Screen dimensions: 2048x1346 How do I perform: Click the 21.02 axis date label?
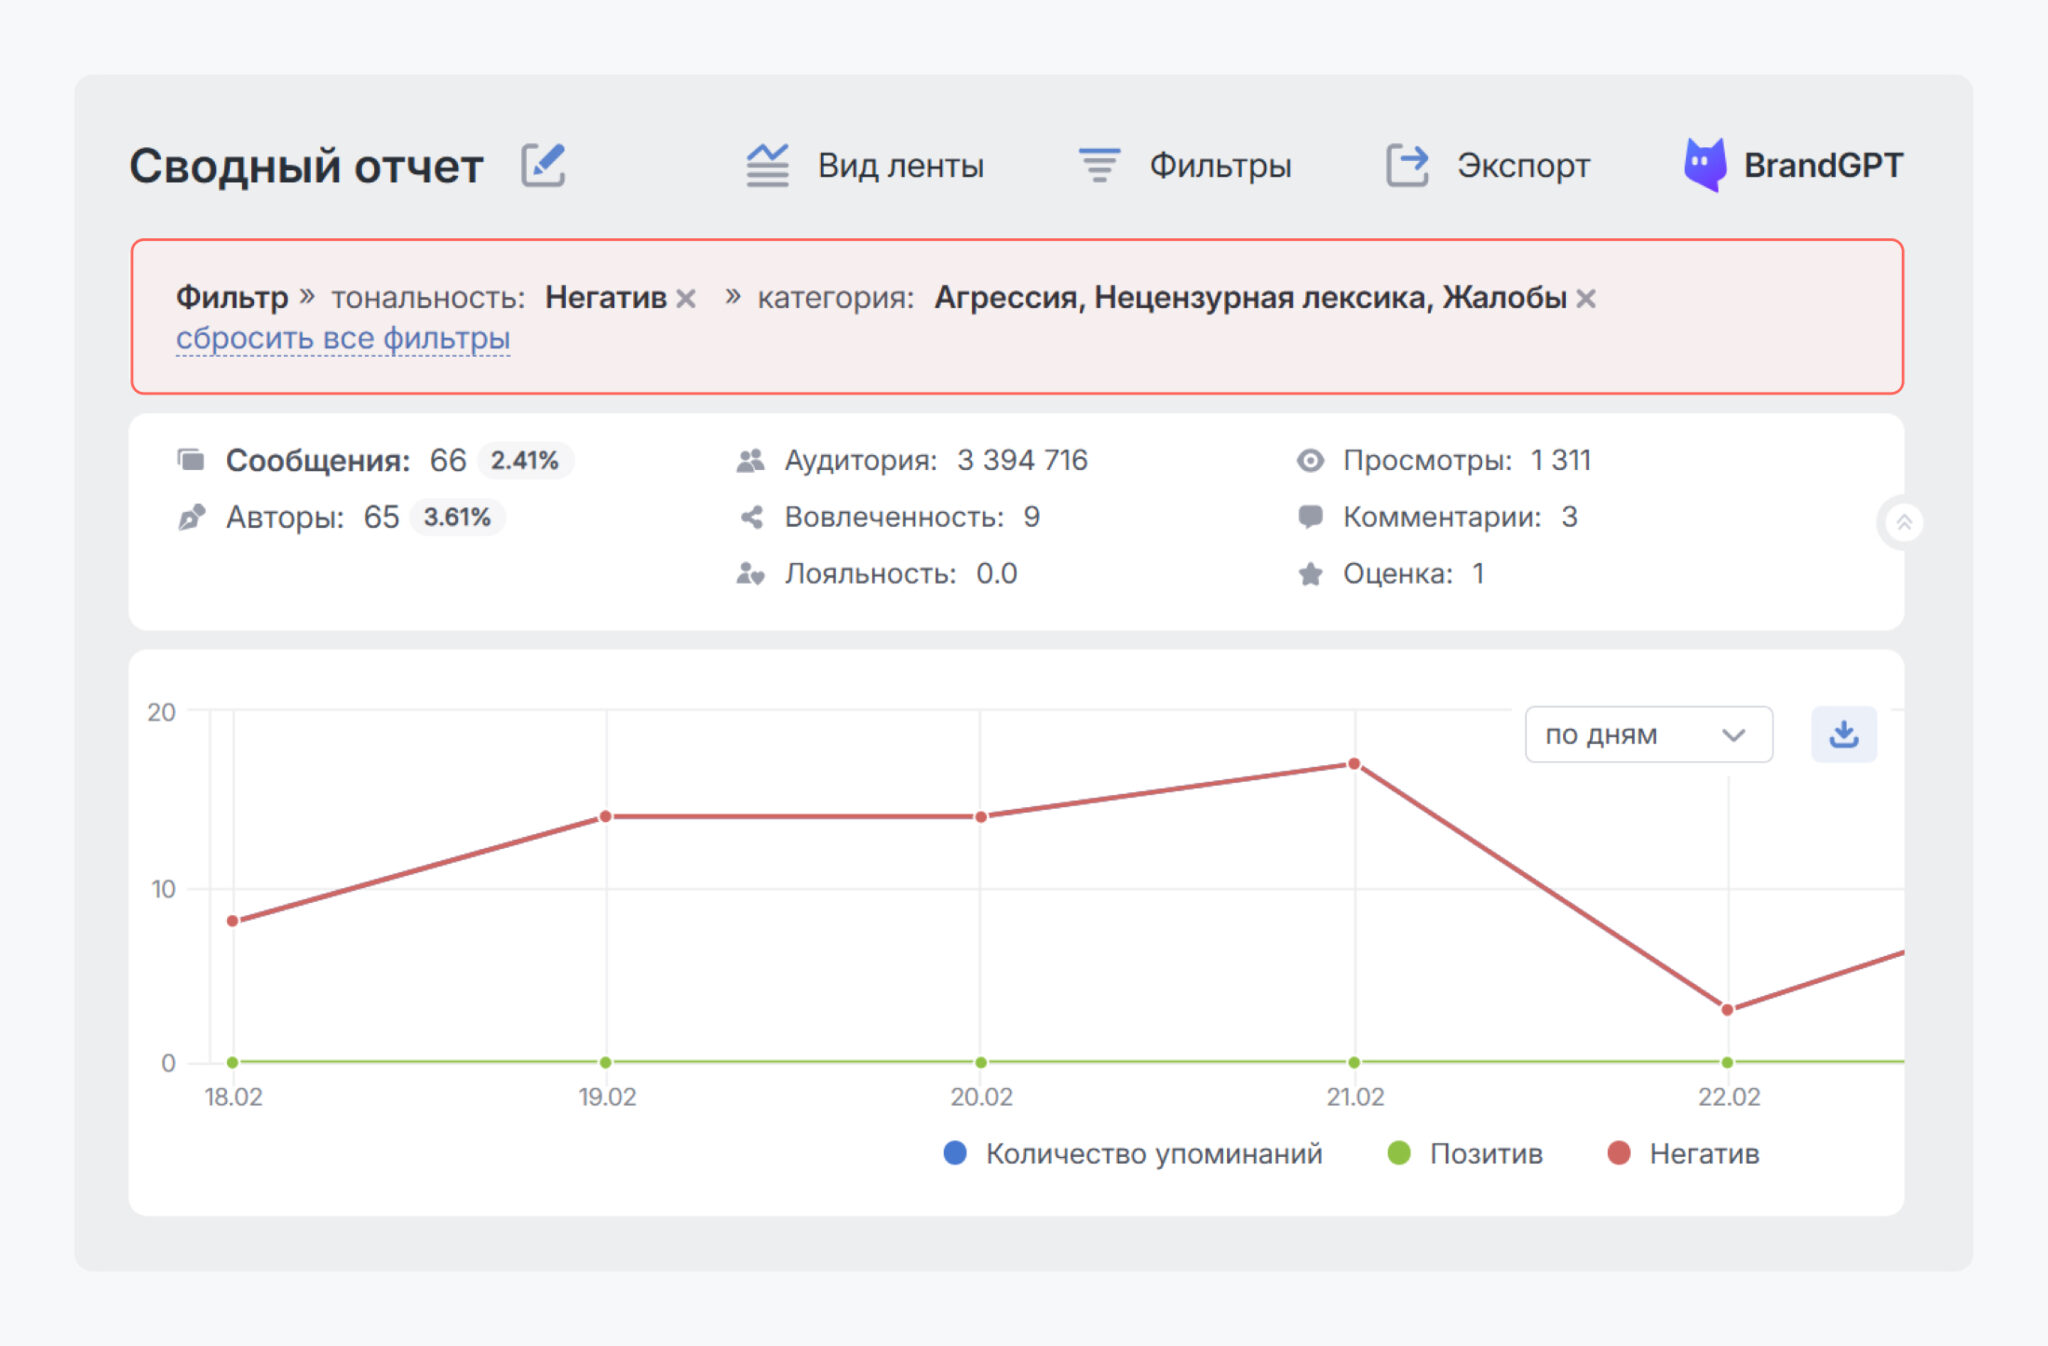(x=1355, y=1097)
